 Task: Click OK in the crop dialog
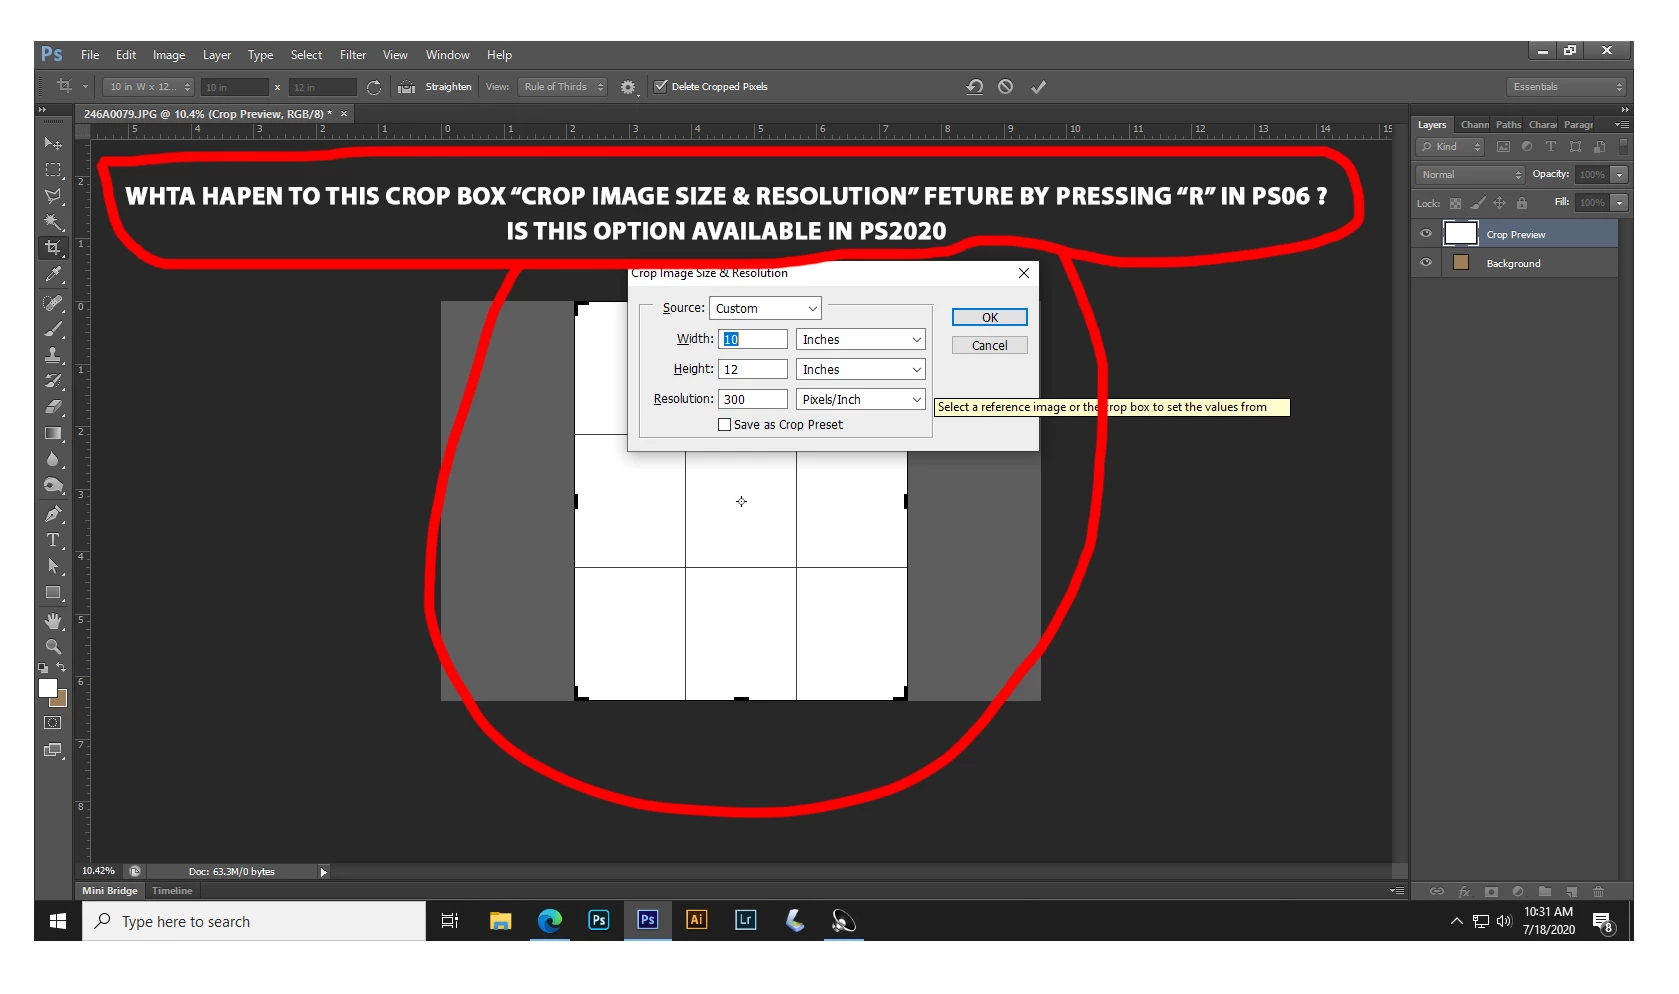tap(990, 317)
